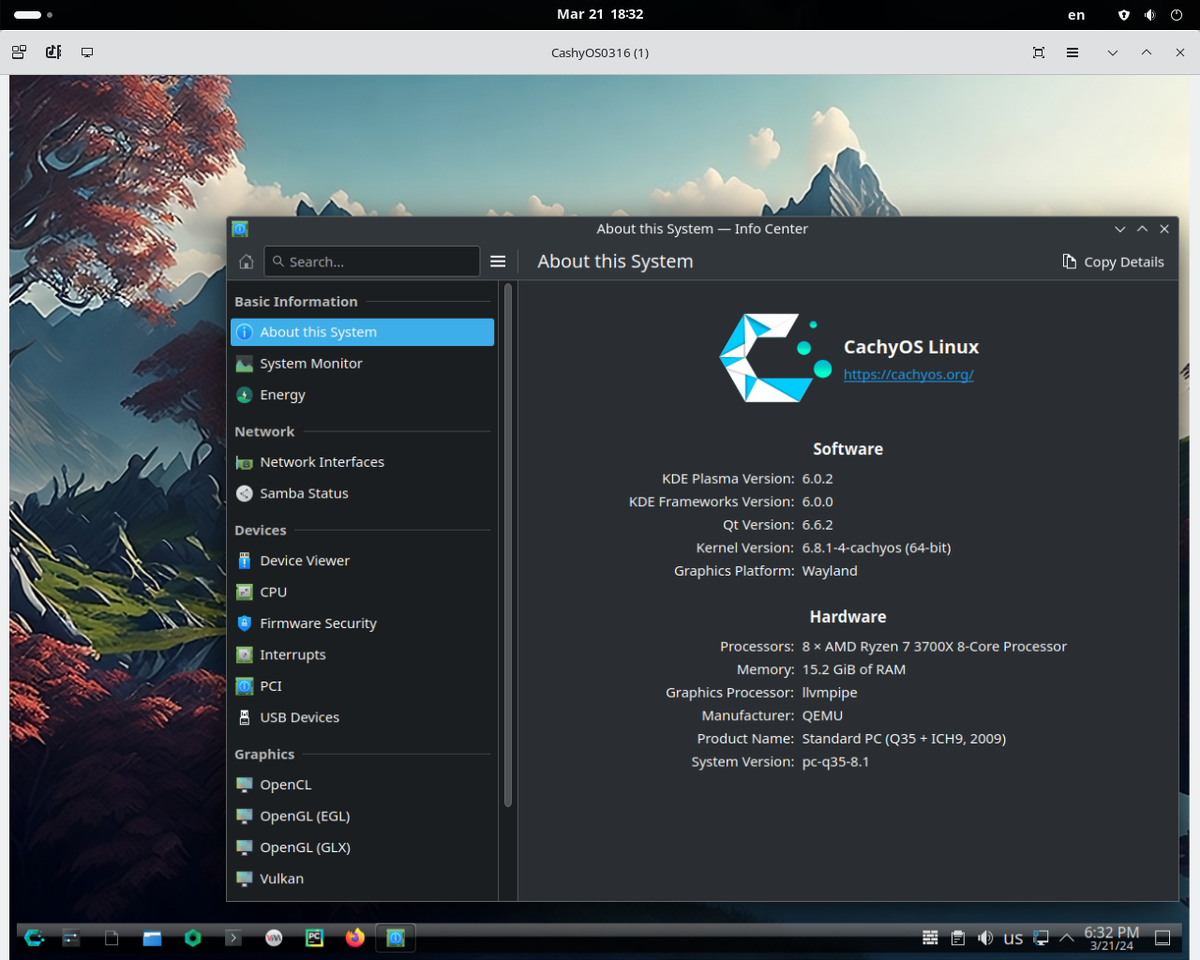Launch the file manager from taskbar
This screenshot has height=960, width=1200.
tap(152, 938)
